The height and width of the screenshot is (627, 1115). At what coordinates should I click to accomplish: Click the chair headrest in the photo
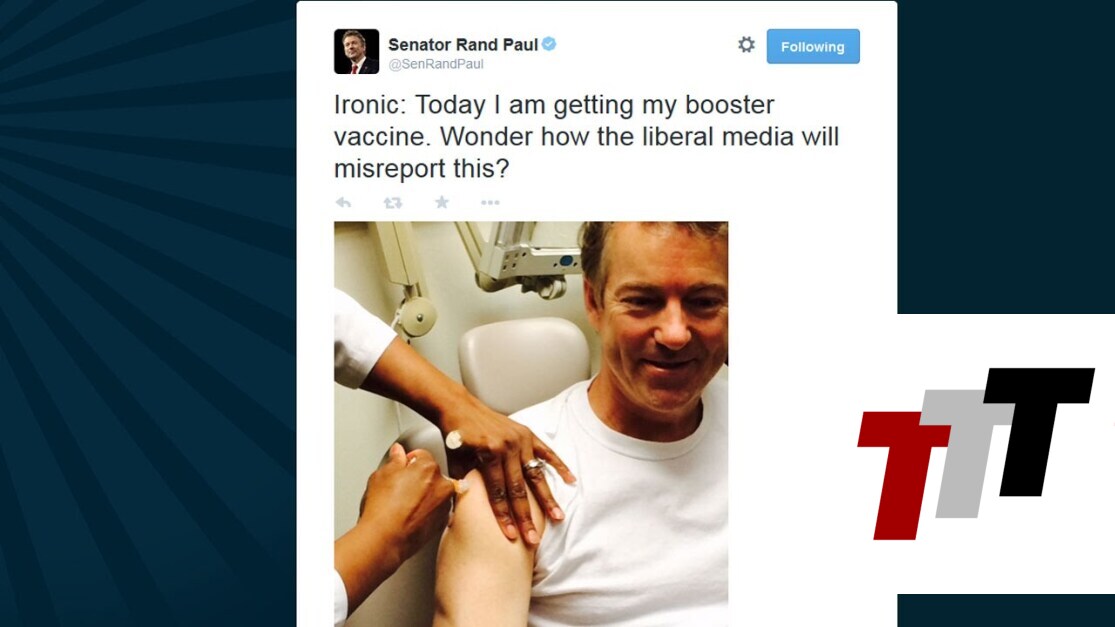[525, 364]
